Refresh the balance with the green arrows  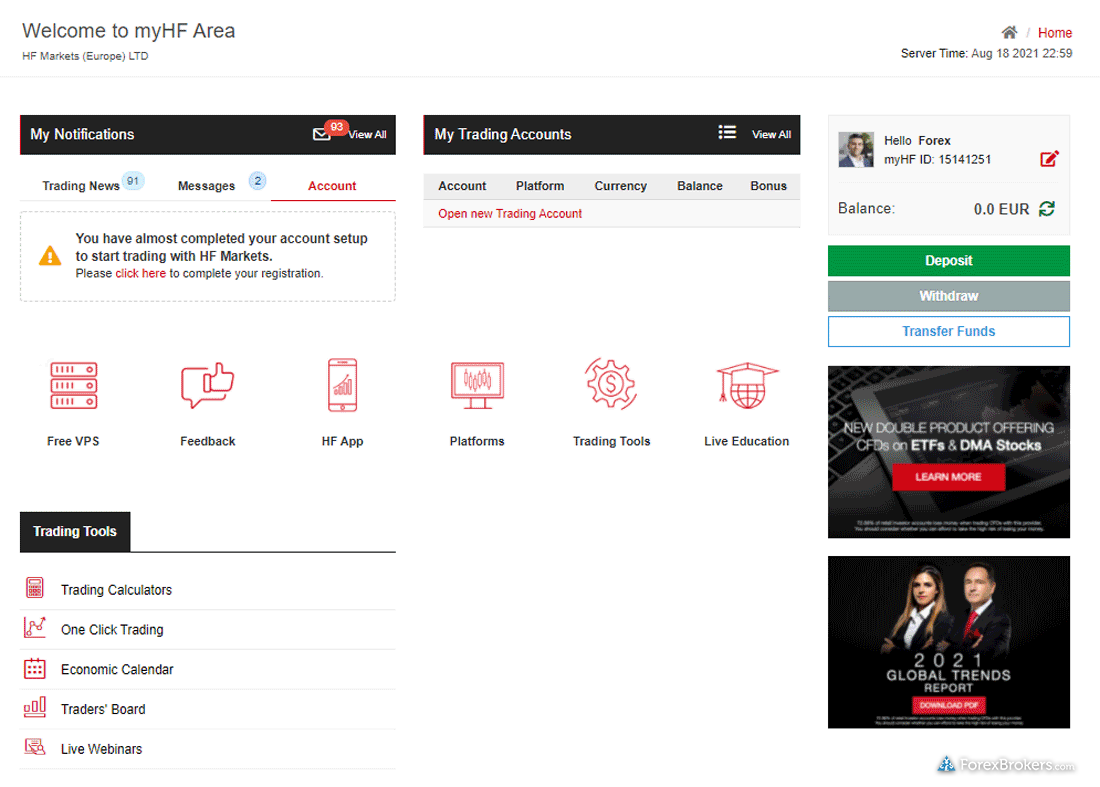[1047, 208]
